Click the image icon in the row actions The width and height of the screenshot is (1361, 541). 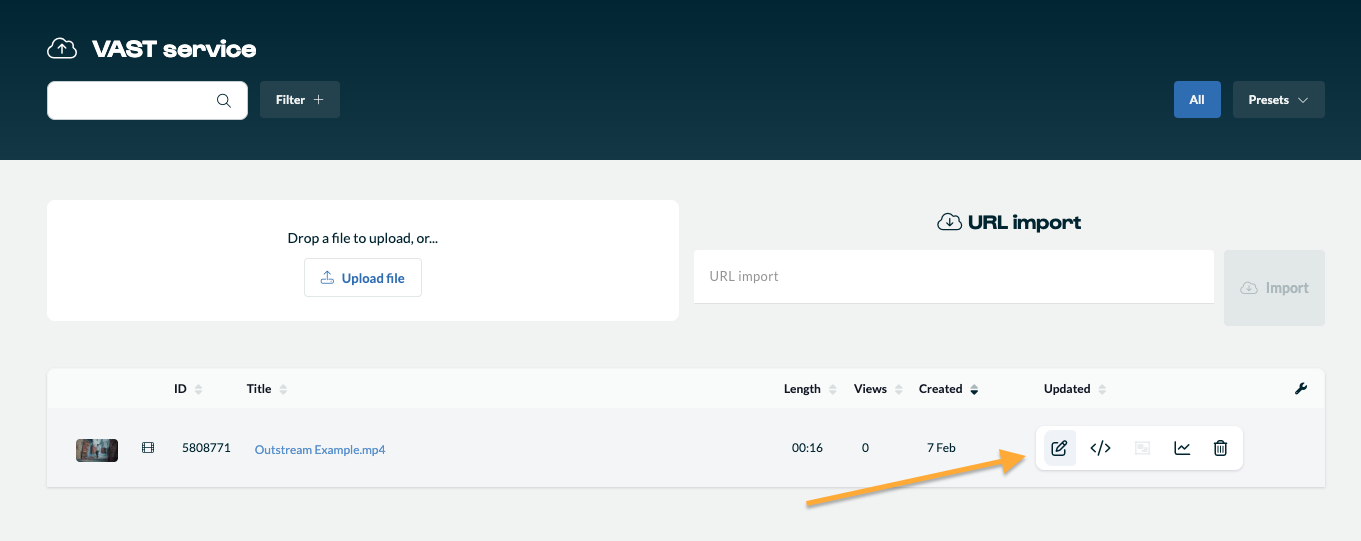click(x=1142, y=448)
